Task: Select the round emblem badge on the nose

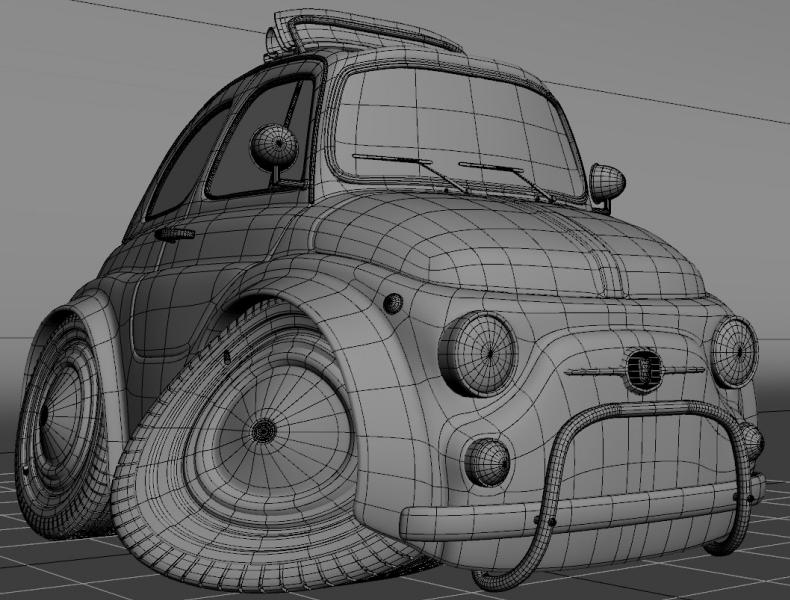Action: click(x=643, y=371)
